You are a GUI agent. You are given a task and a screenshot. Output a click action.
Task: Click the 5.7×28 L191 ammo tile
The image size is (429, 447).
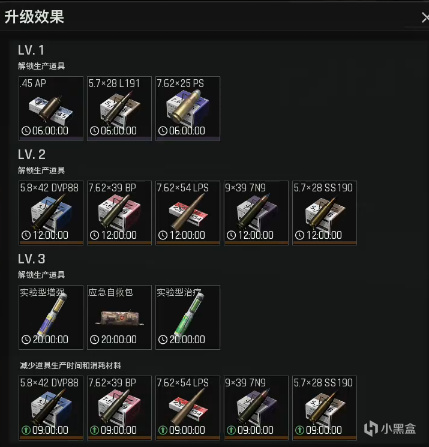pyautogui.click(x=119, y=108)
